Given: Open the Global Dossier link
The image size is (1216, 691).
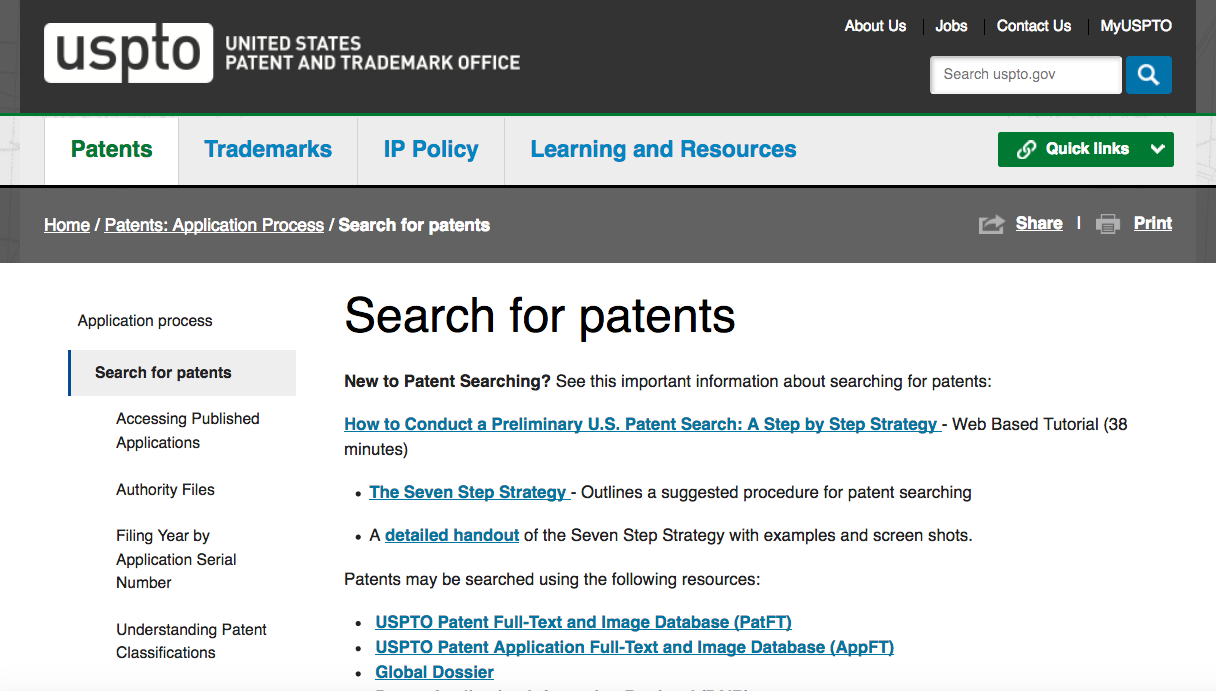Looking at the screenshot, I should tap(434, 672).
